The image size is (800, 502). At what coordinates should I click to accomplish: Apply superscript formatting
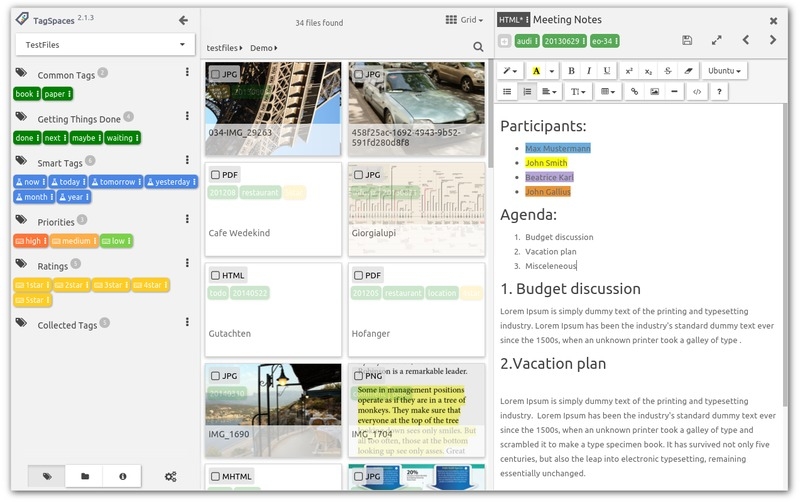(x=629, y=71)
